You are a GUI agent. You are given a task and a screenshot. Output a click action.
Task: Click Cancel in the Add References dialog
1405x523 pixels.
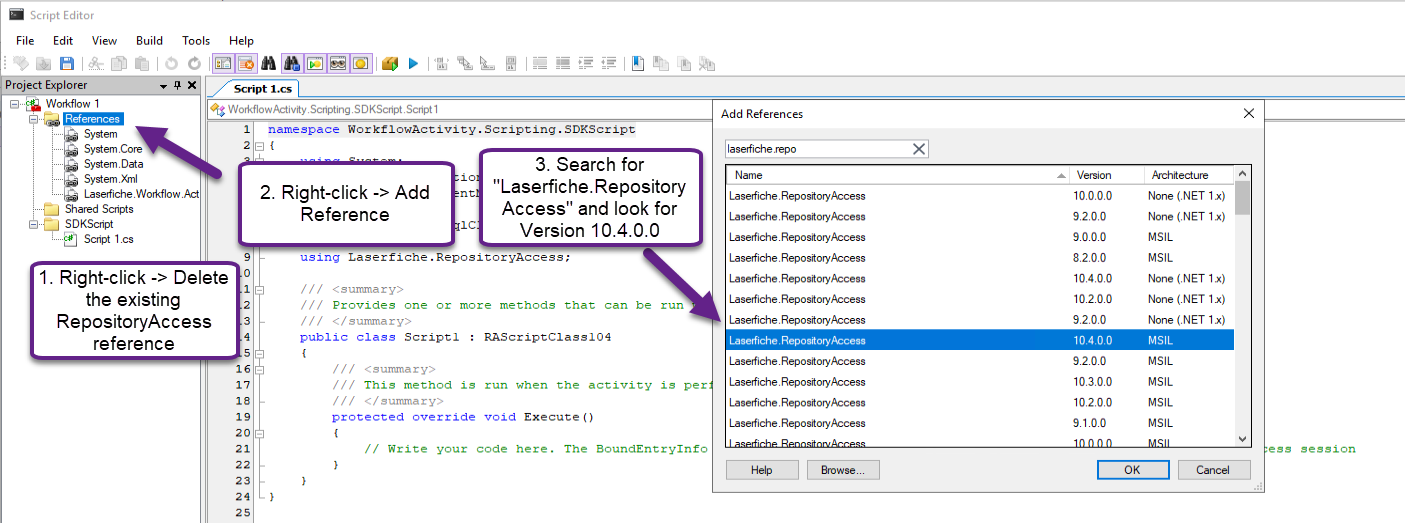(1213, 470)
